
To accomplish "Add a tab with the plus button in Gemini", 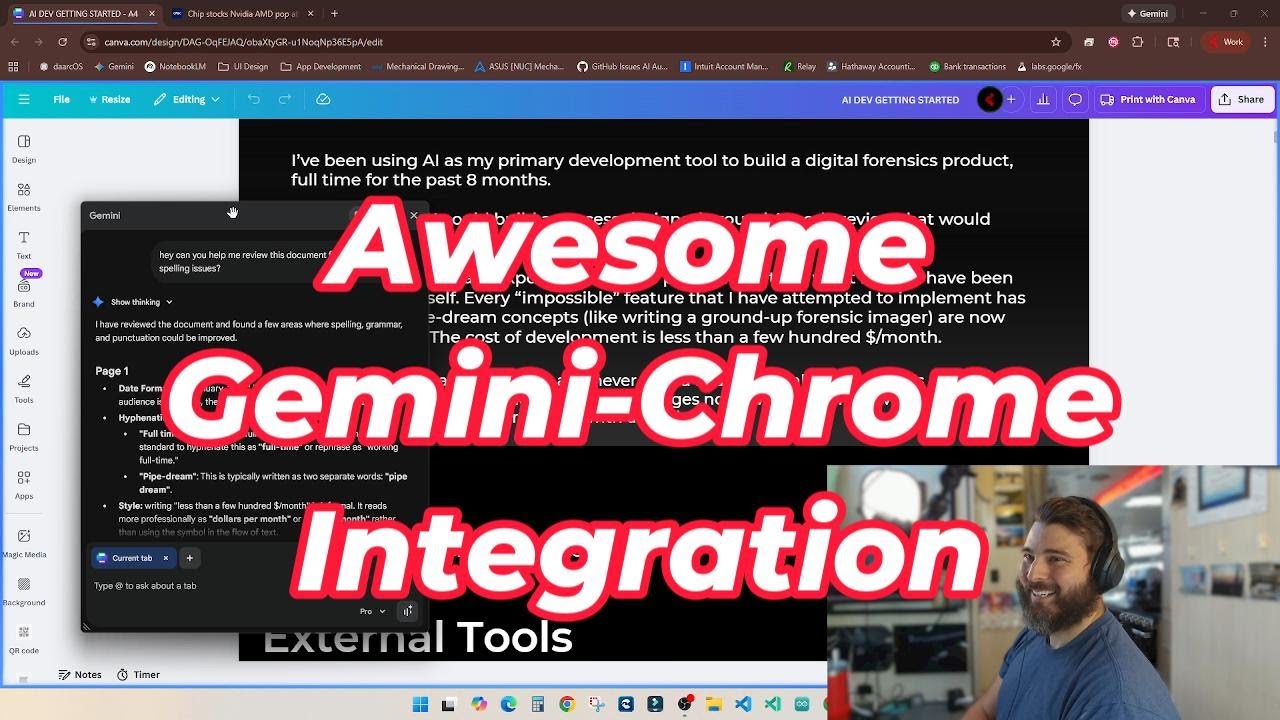I will point(189,558).
